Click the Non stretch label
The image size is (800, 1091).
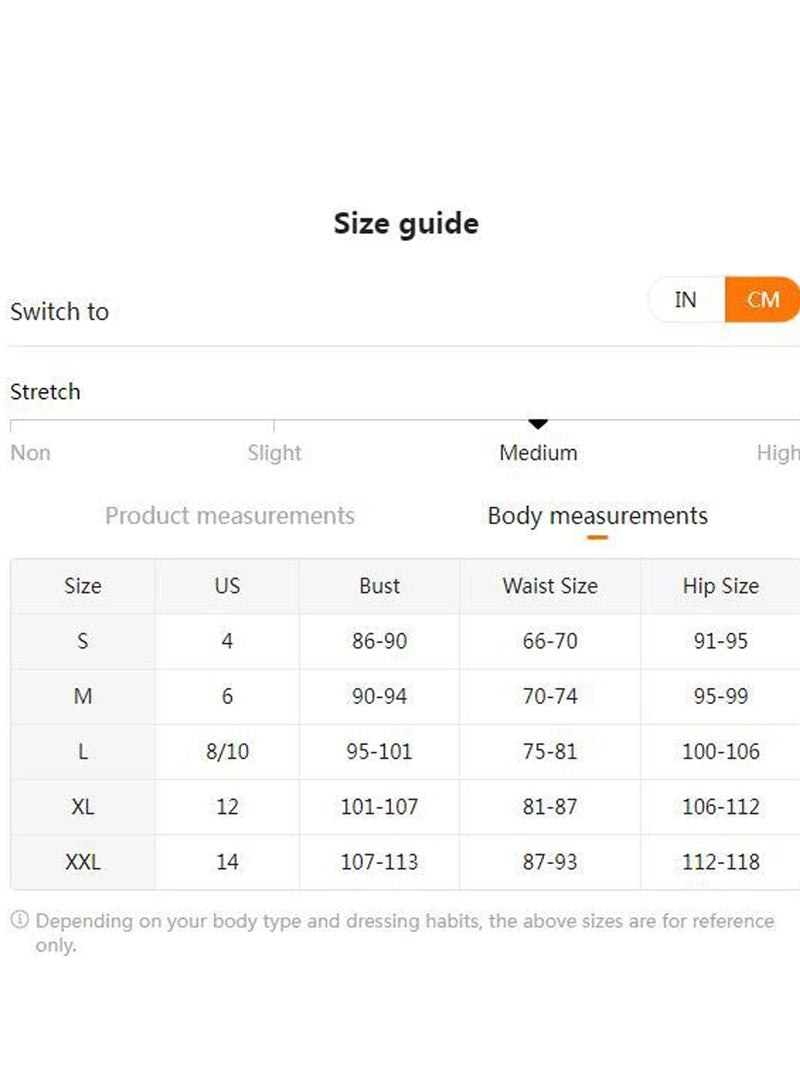30,453
